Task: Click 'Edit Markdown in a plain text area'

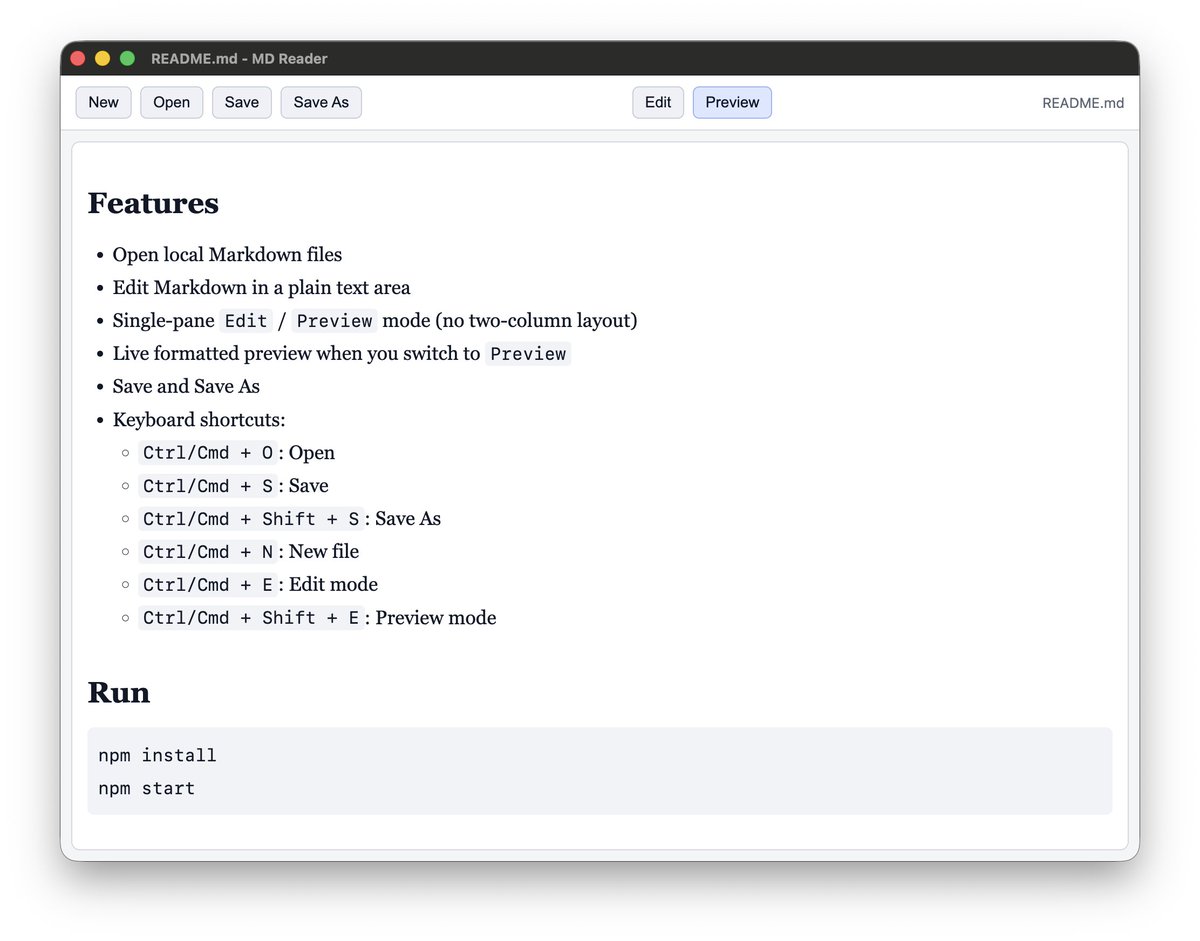Action: [x=261, y=287]
